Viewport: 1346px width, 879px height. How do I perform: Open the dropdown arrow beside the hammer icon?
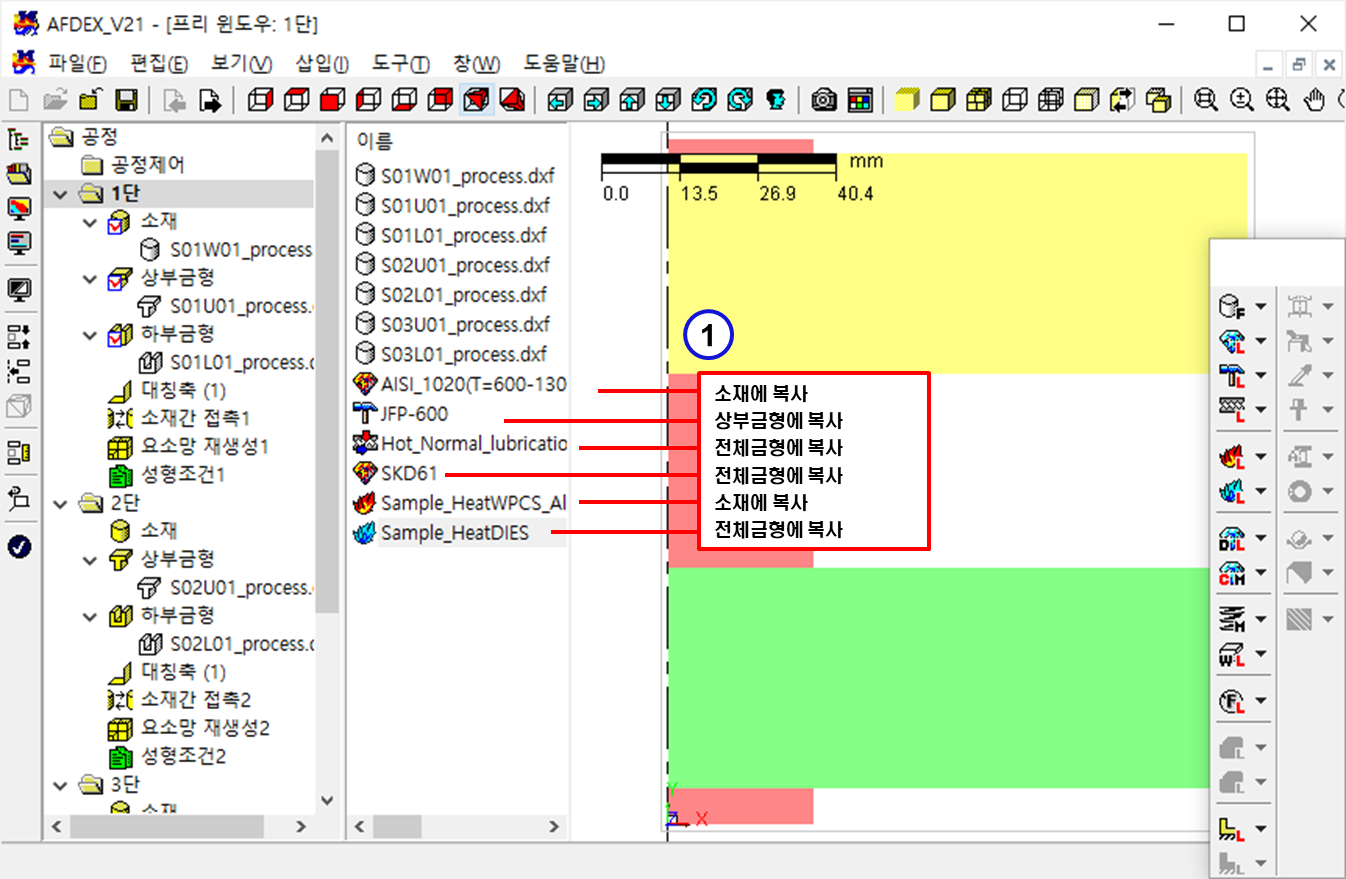coord(1260,375)
